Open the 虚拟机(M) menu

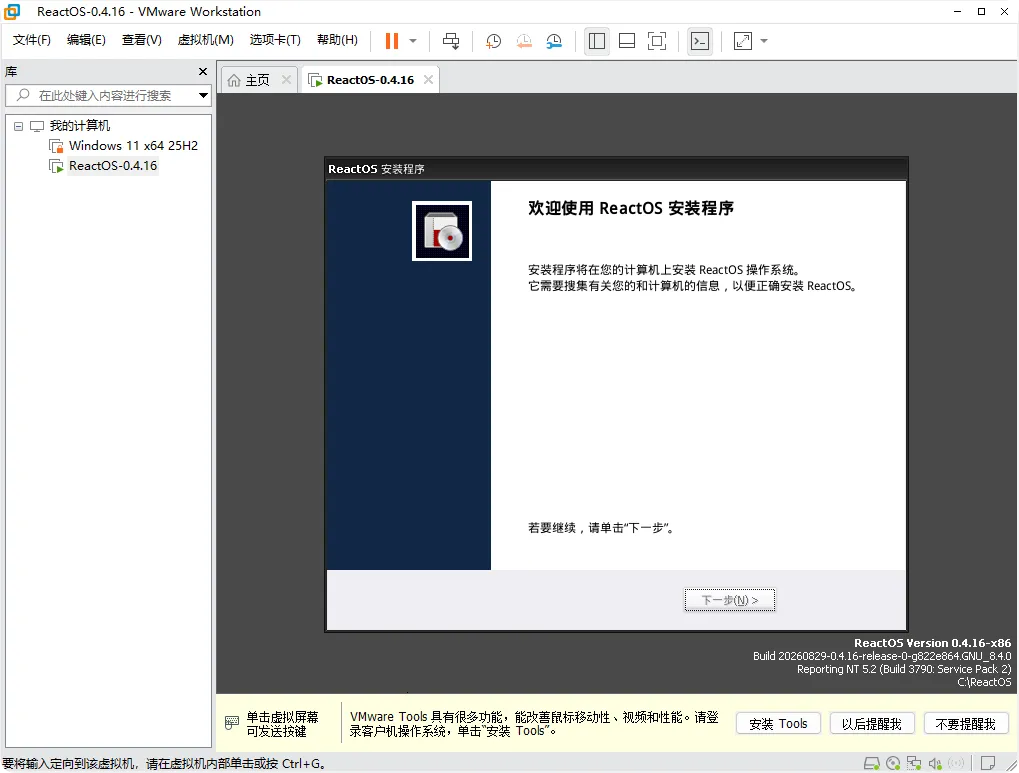pyautogui.click(x=205, y=40)
